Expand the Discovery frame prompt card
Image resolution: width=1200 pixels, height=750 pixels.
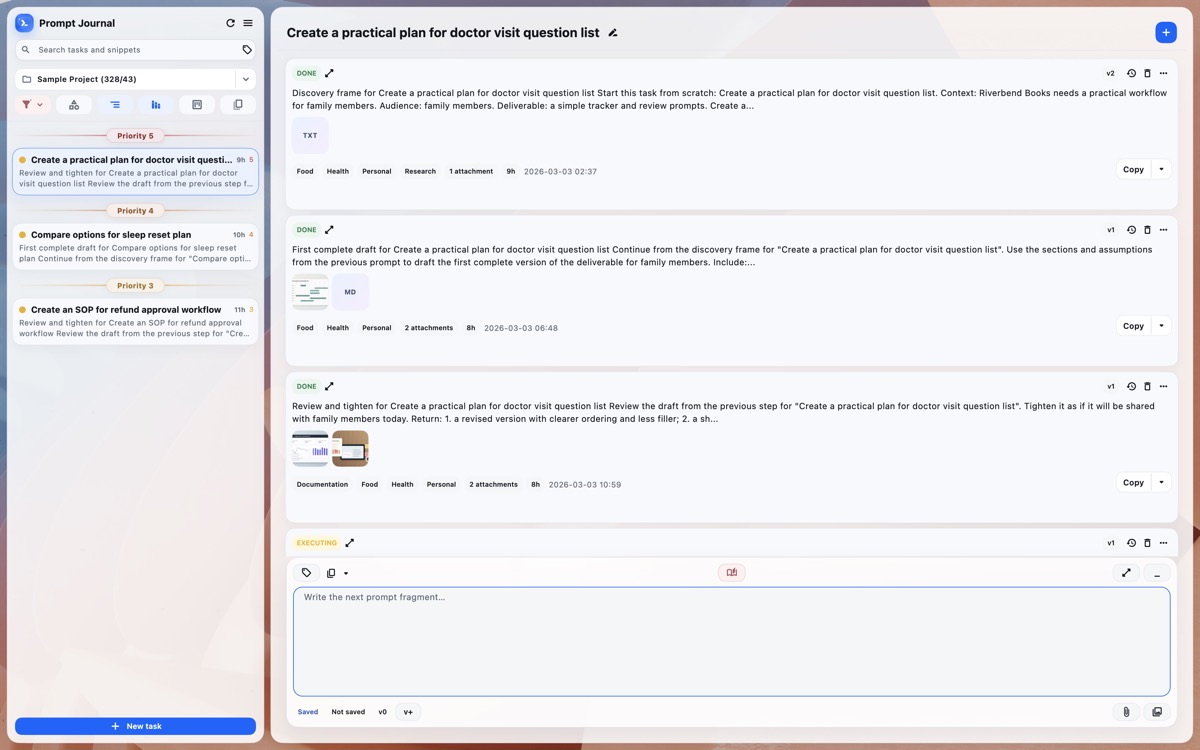coord(330,73)
